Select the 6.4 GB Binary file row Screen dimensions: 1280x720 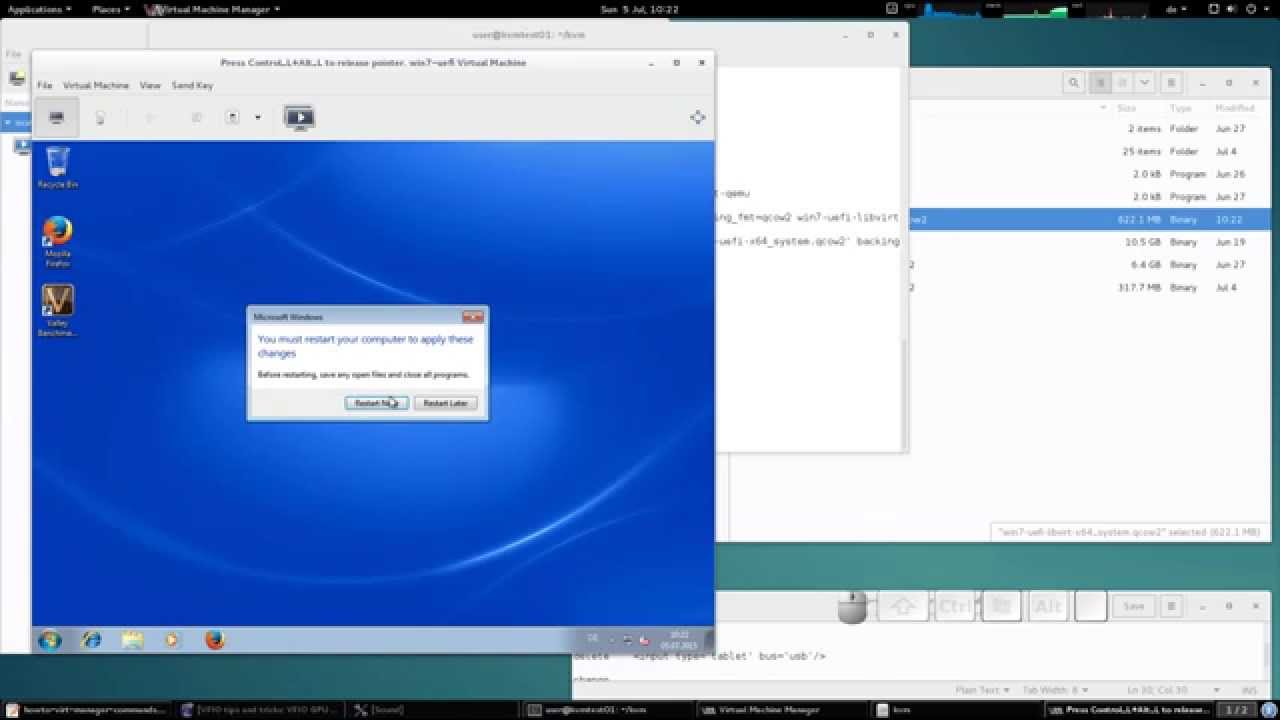(1089, 265)
